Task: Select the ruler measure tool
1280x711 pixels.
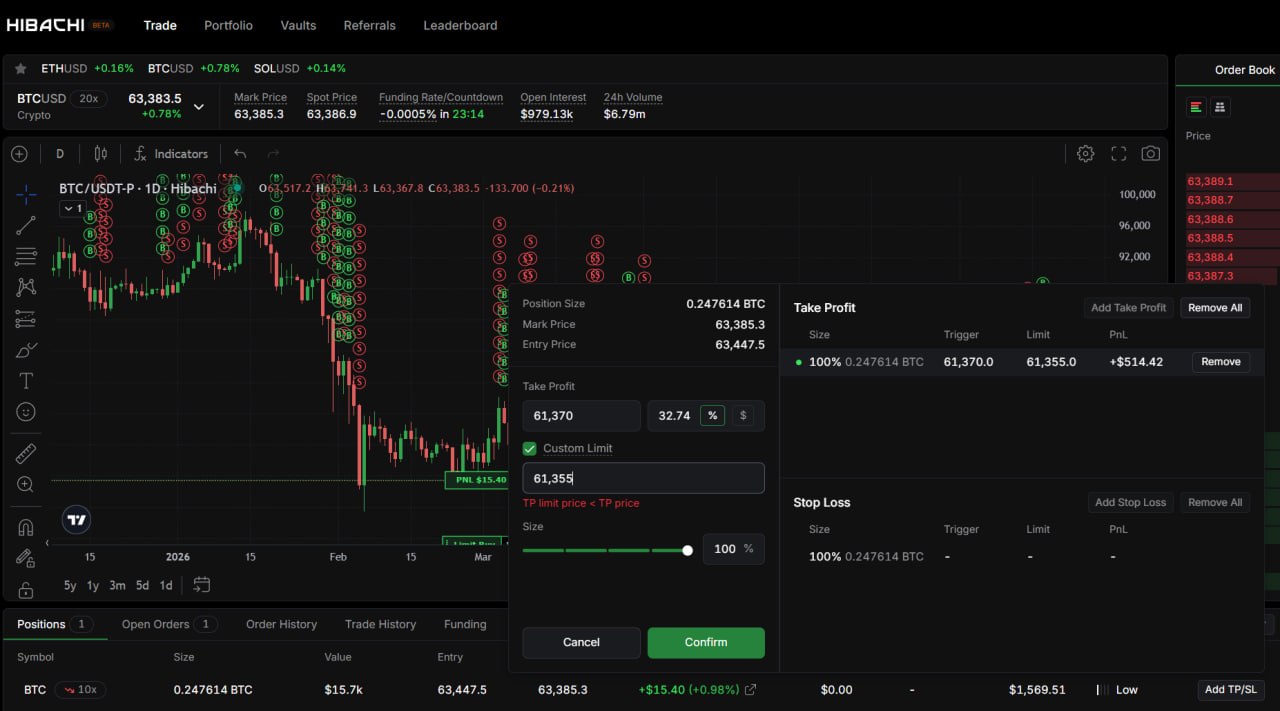Action: click(26, 453)
